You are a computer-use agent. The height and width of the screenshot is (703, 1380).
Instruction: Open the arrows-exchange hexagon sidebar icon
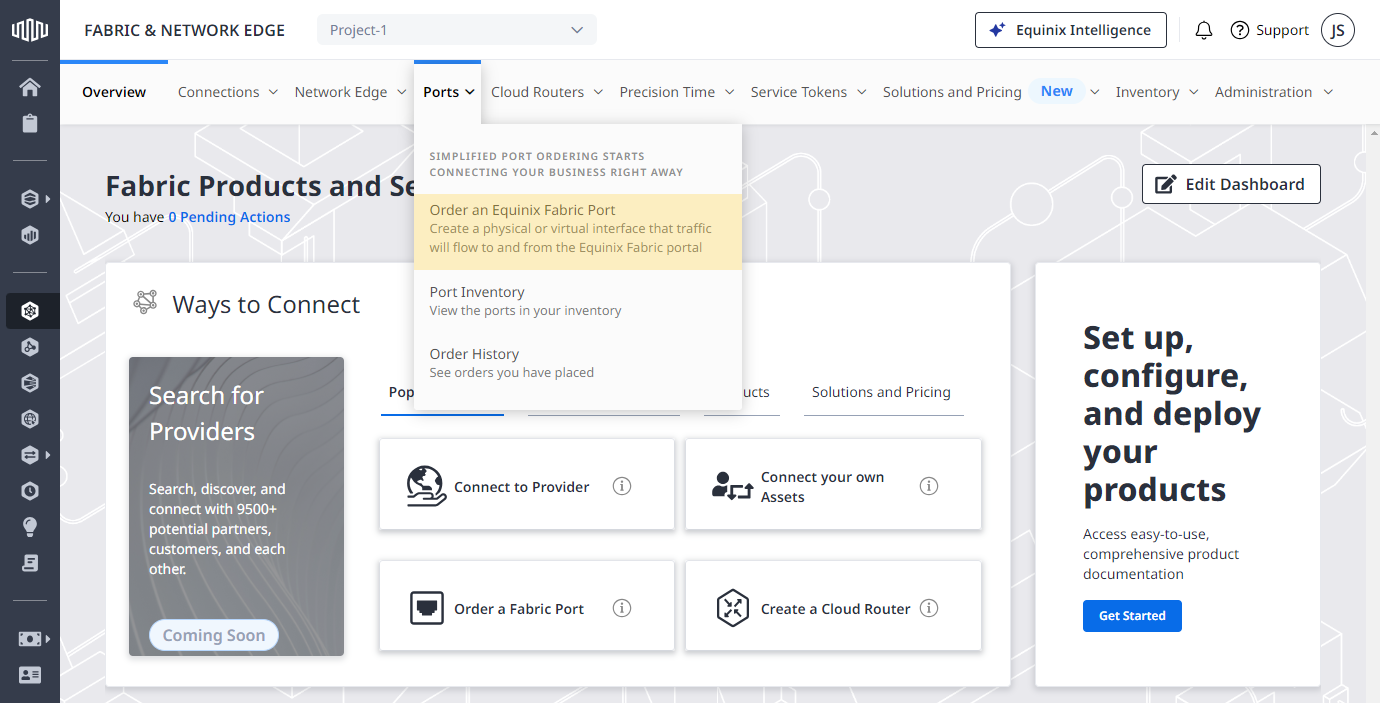pos(30,455)
